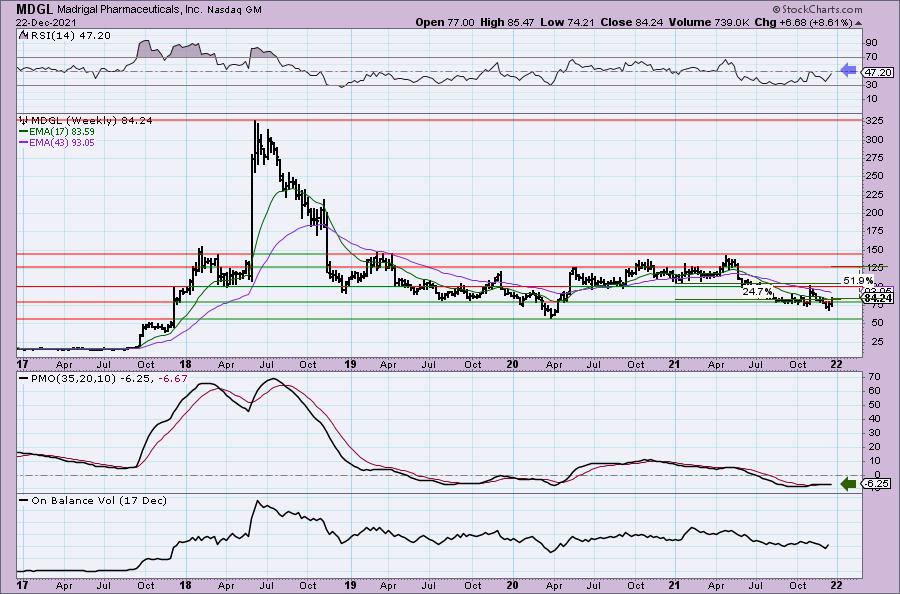The image size is (900, 594).
Task: Click the 90 level on RSI axis
Action: (x=871, y=43)
